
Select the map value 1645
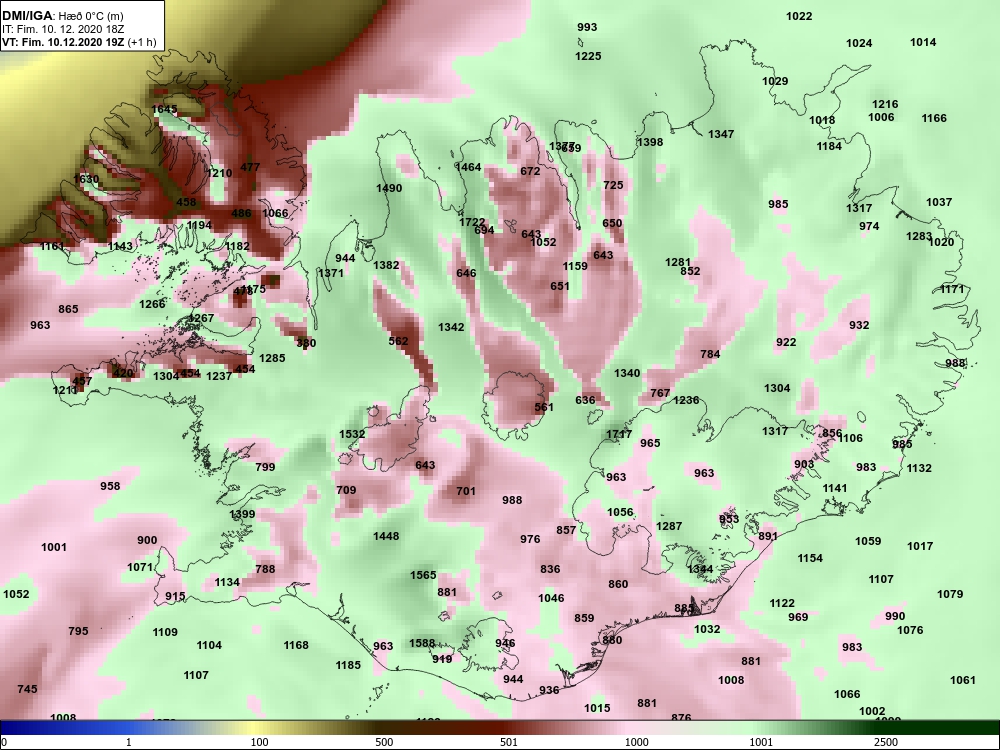click(164, 110)
